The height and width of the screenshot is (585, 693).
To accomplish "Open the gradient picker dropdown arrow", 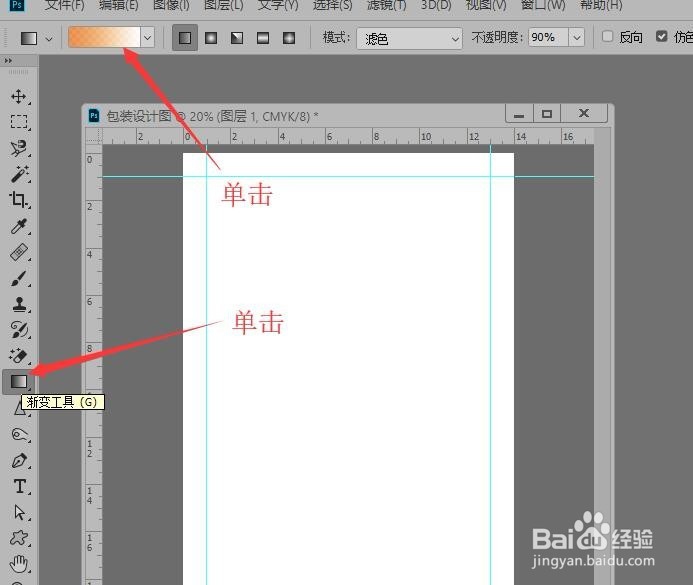I will (x=147, y=38).
